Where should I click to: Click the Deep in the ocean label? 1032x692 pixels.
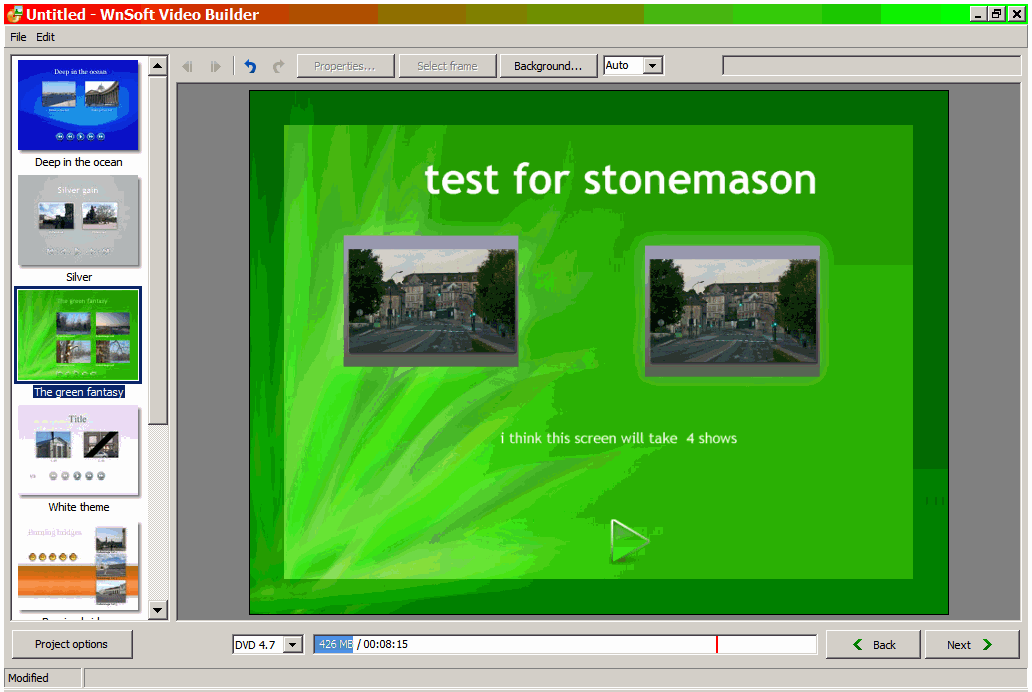coord(78,162)
